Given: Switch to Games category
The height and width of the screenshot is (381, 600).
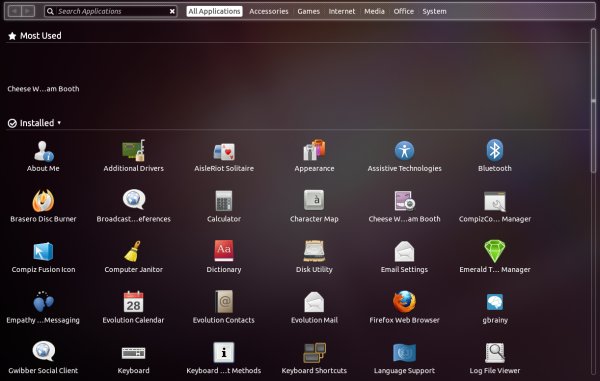Looking at the screenshot, I should 308,11.
